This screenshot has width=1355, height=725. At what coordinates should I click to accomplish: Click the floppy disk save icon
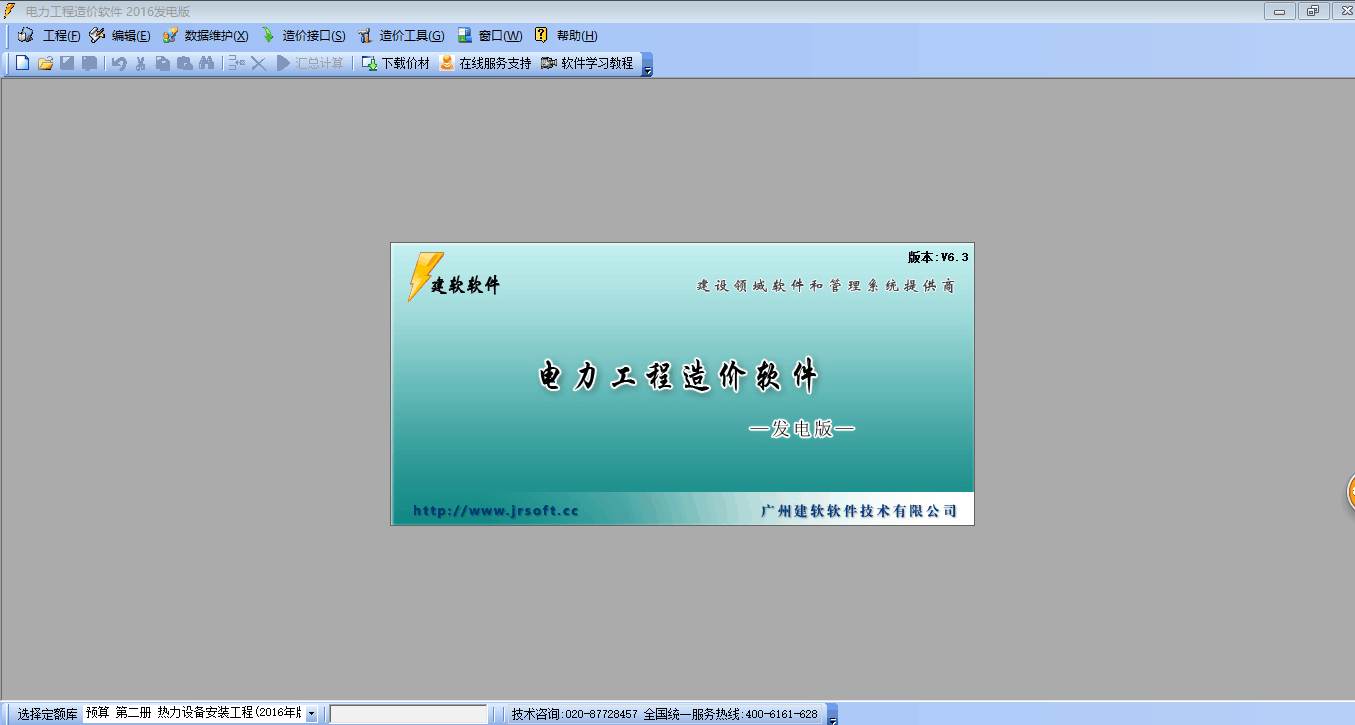tap(67, 63)
